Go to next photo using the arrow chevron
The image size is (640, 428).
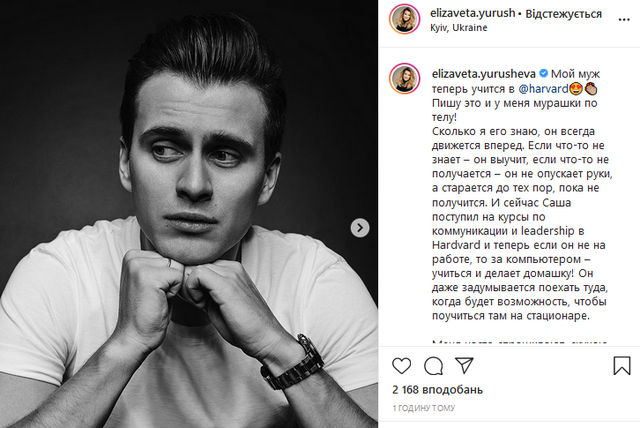360,228
